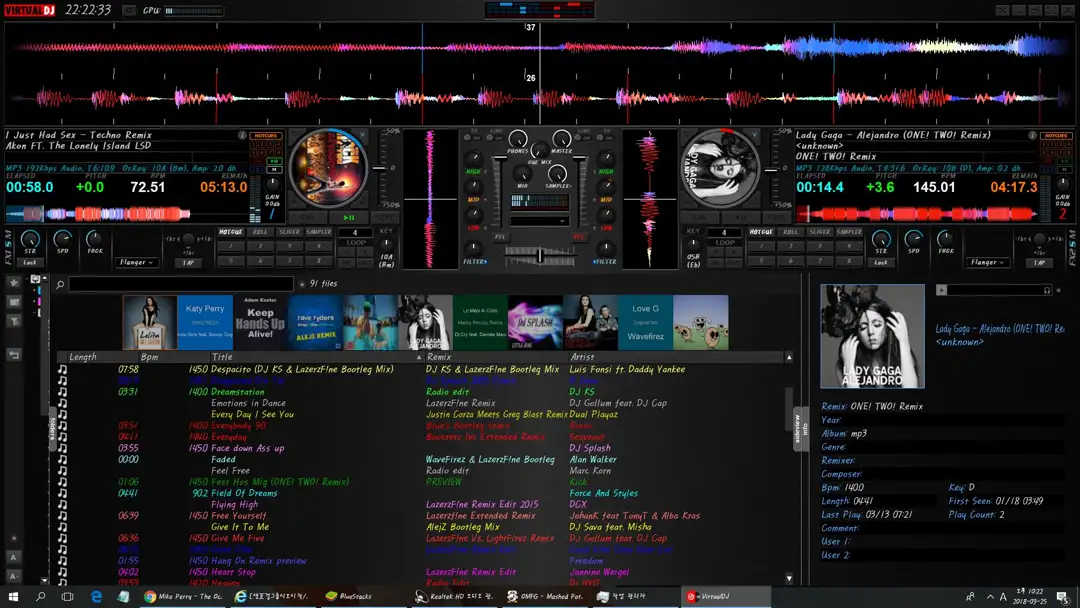Toggle right deck play/pause button
The image size is (1080, 608).
pos(740,218)
